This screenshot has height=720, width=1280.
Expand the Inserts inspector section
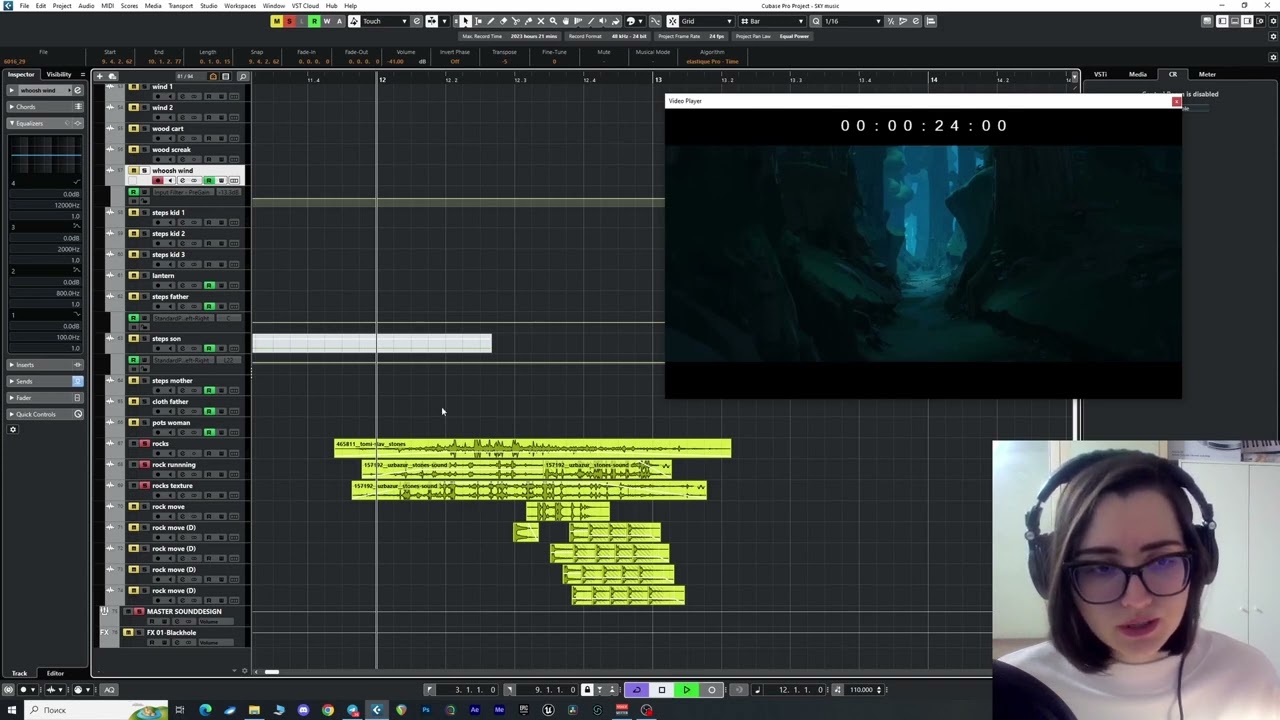coord(44,364)
